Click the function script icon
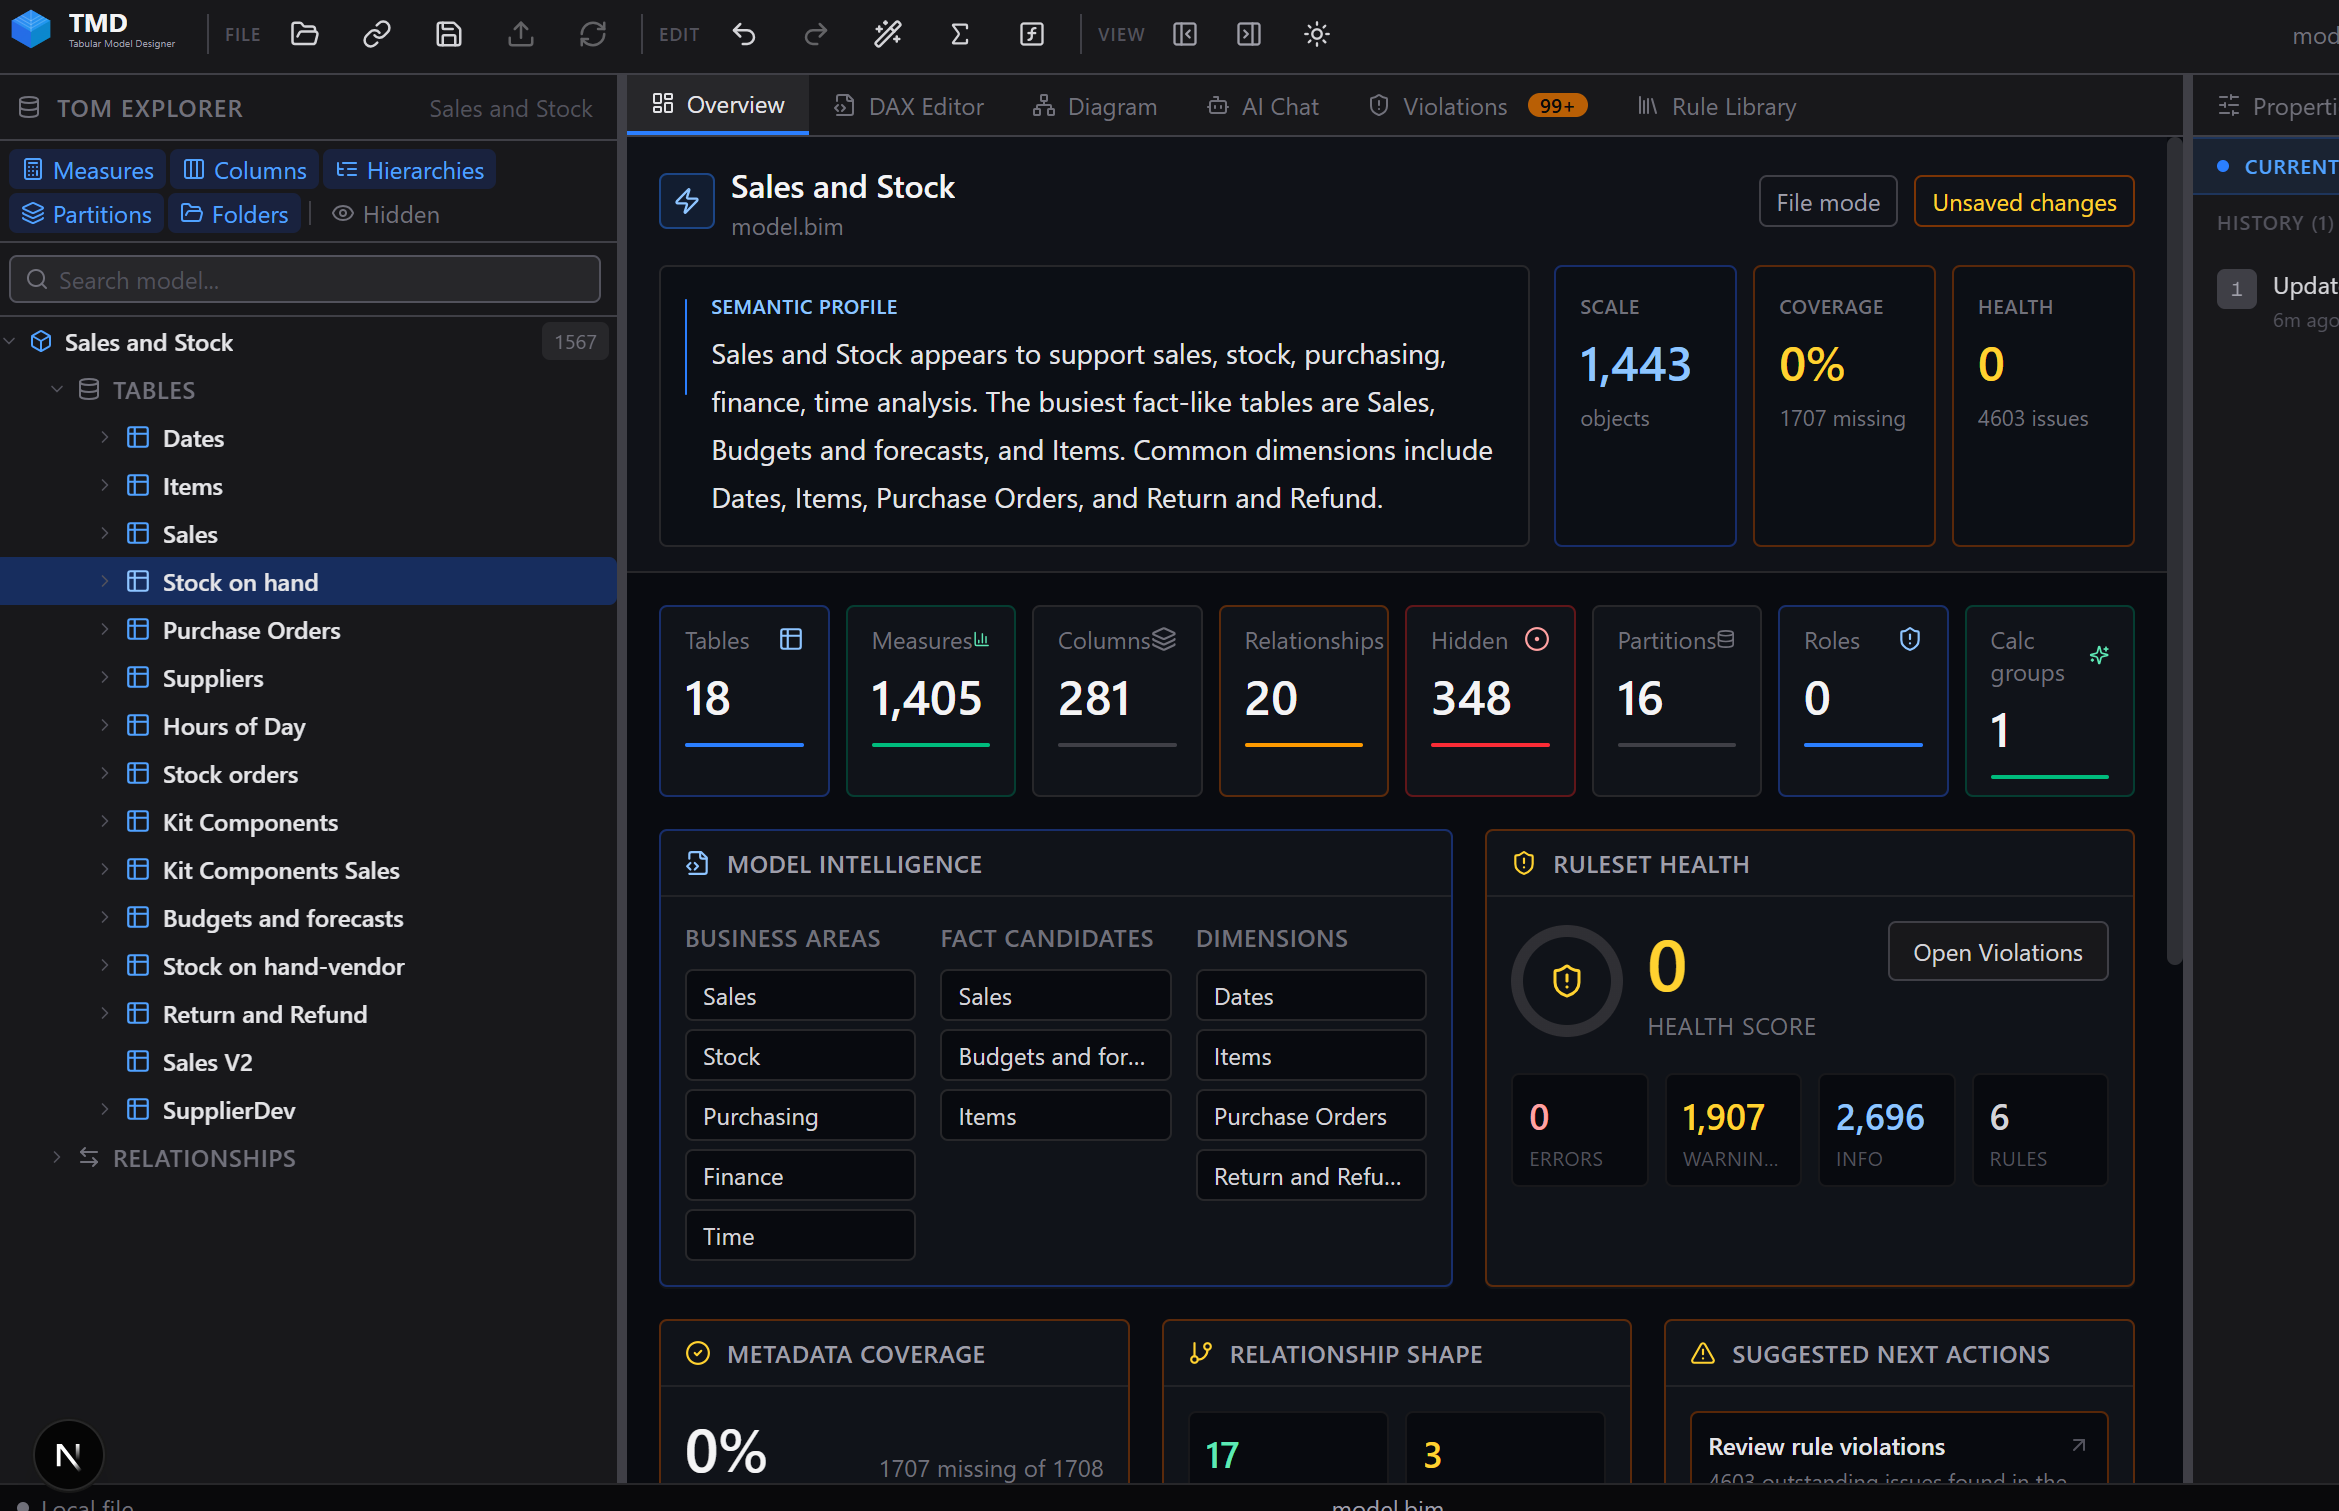 tap(1032, 34)
